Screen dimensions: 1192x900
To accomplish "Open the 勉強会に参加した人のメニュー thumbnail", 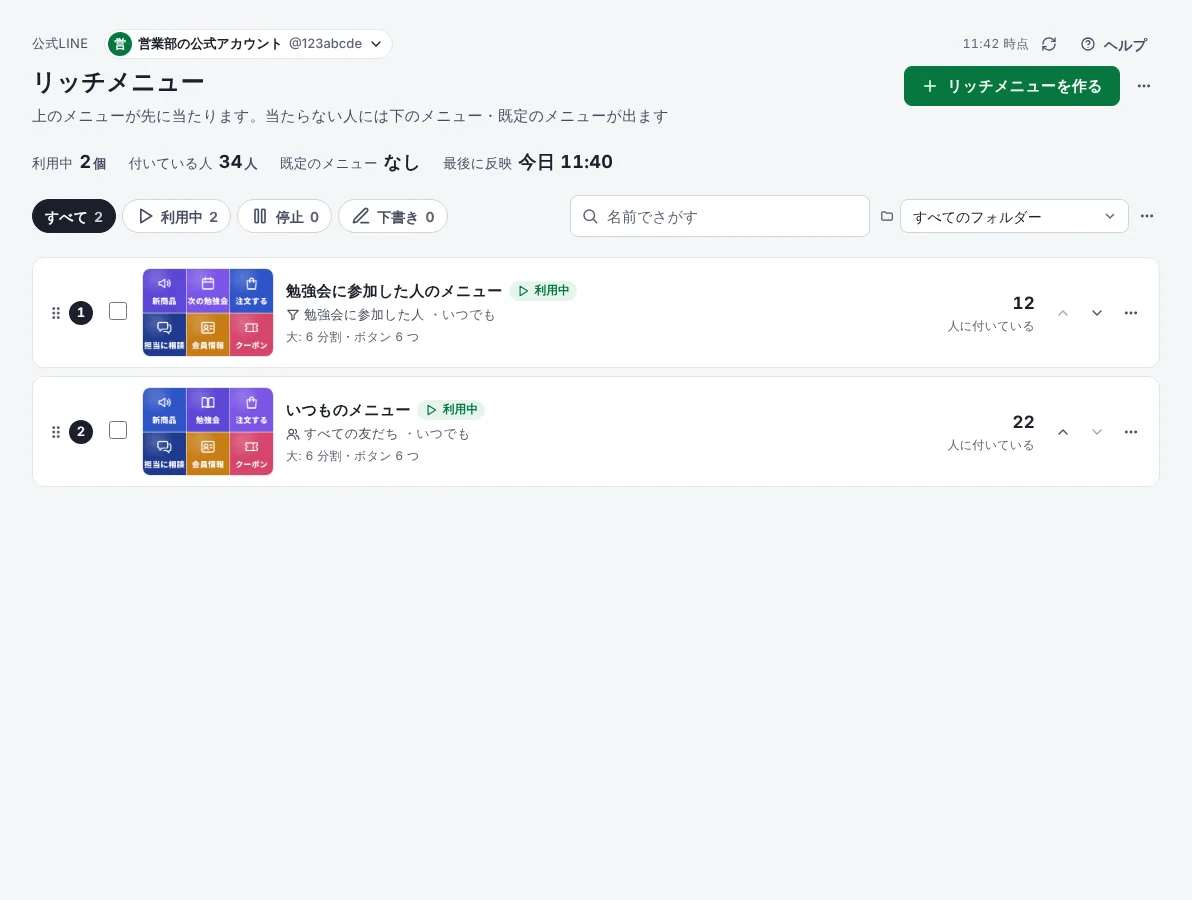I will point(208,312).
